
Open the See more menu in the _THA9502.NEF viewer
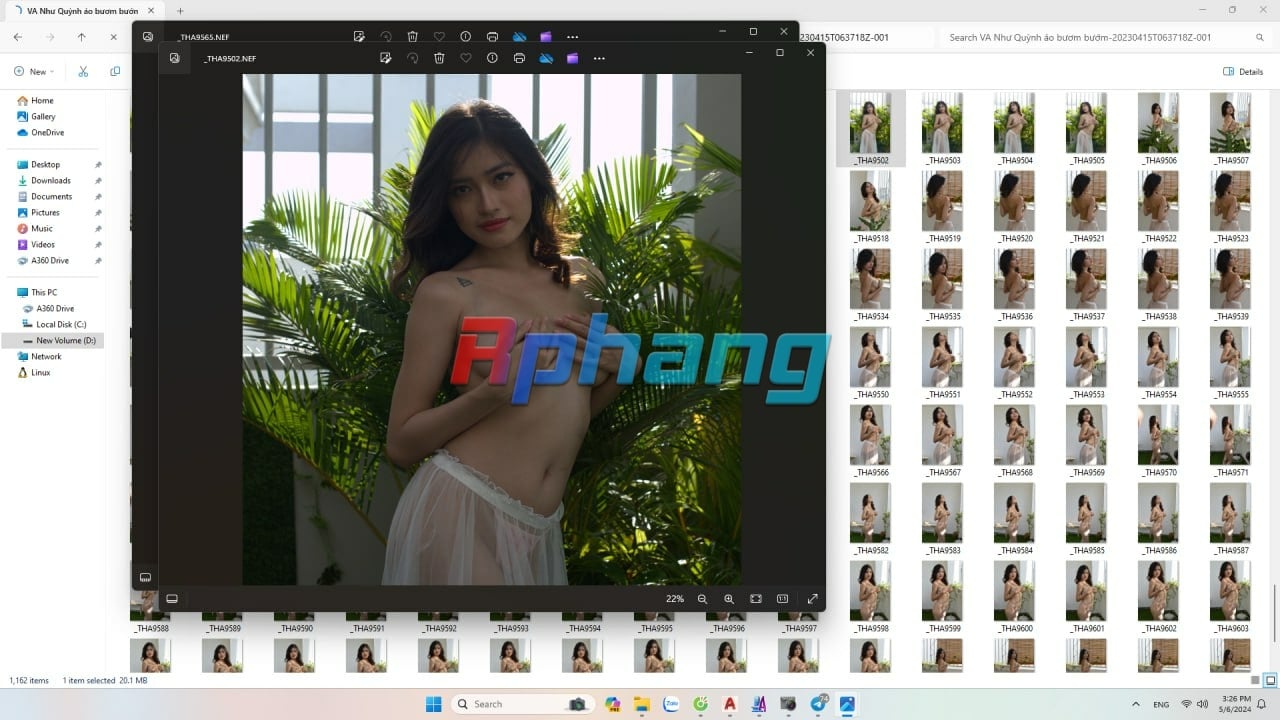[x=599, y=58]
